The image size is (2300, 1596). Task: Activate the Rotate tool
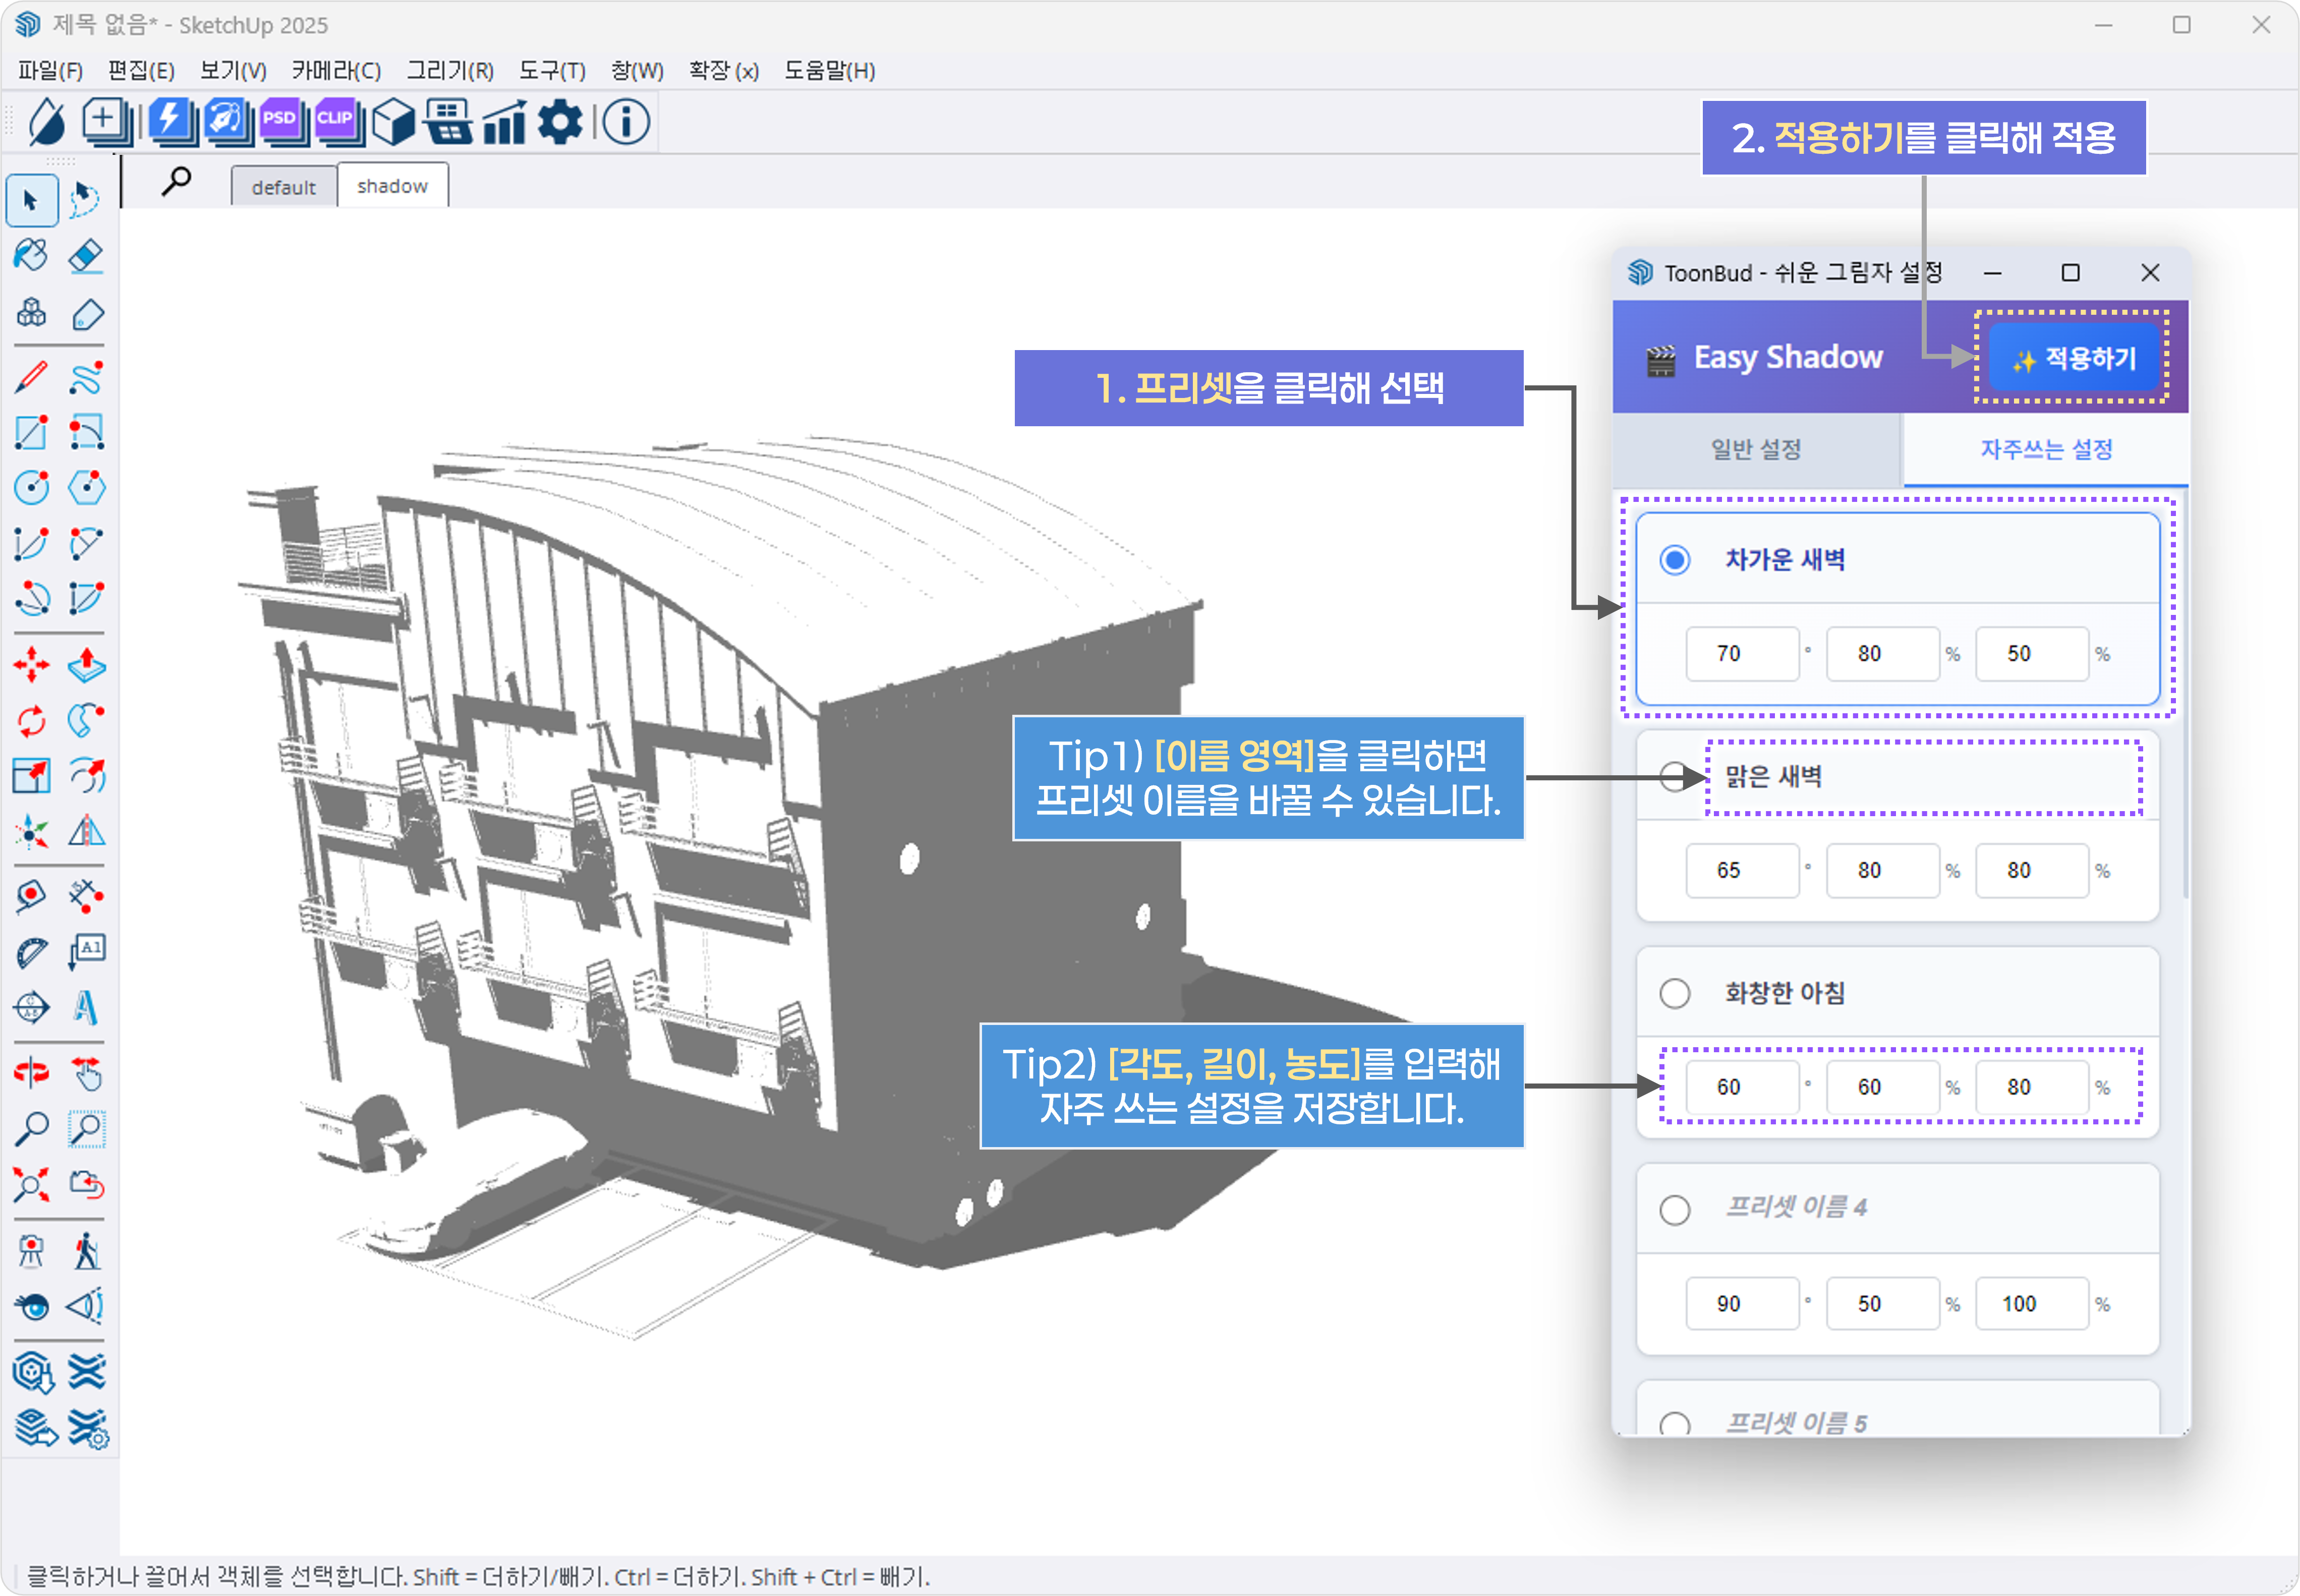(31, 722)
